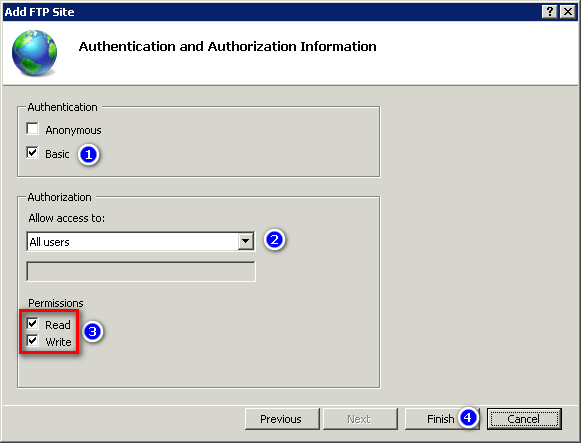The image size is (581, 443).
Task: Click the Finish button
Action: point(442,419)
